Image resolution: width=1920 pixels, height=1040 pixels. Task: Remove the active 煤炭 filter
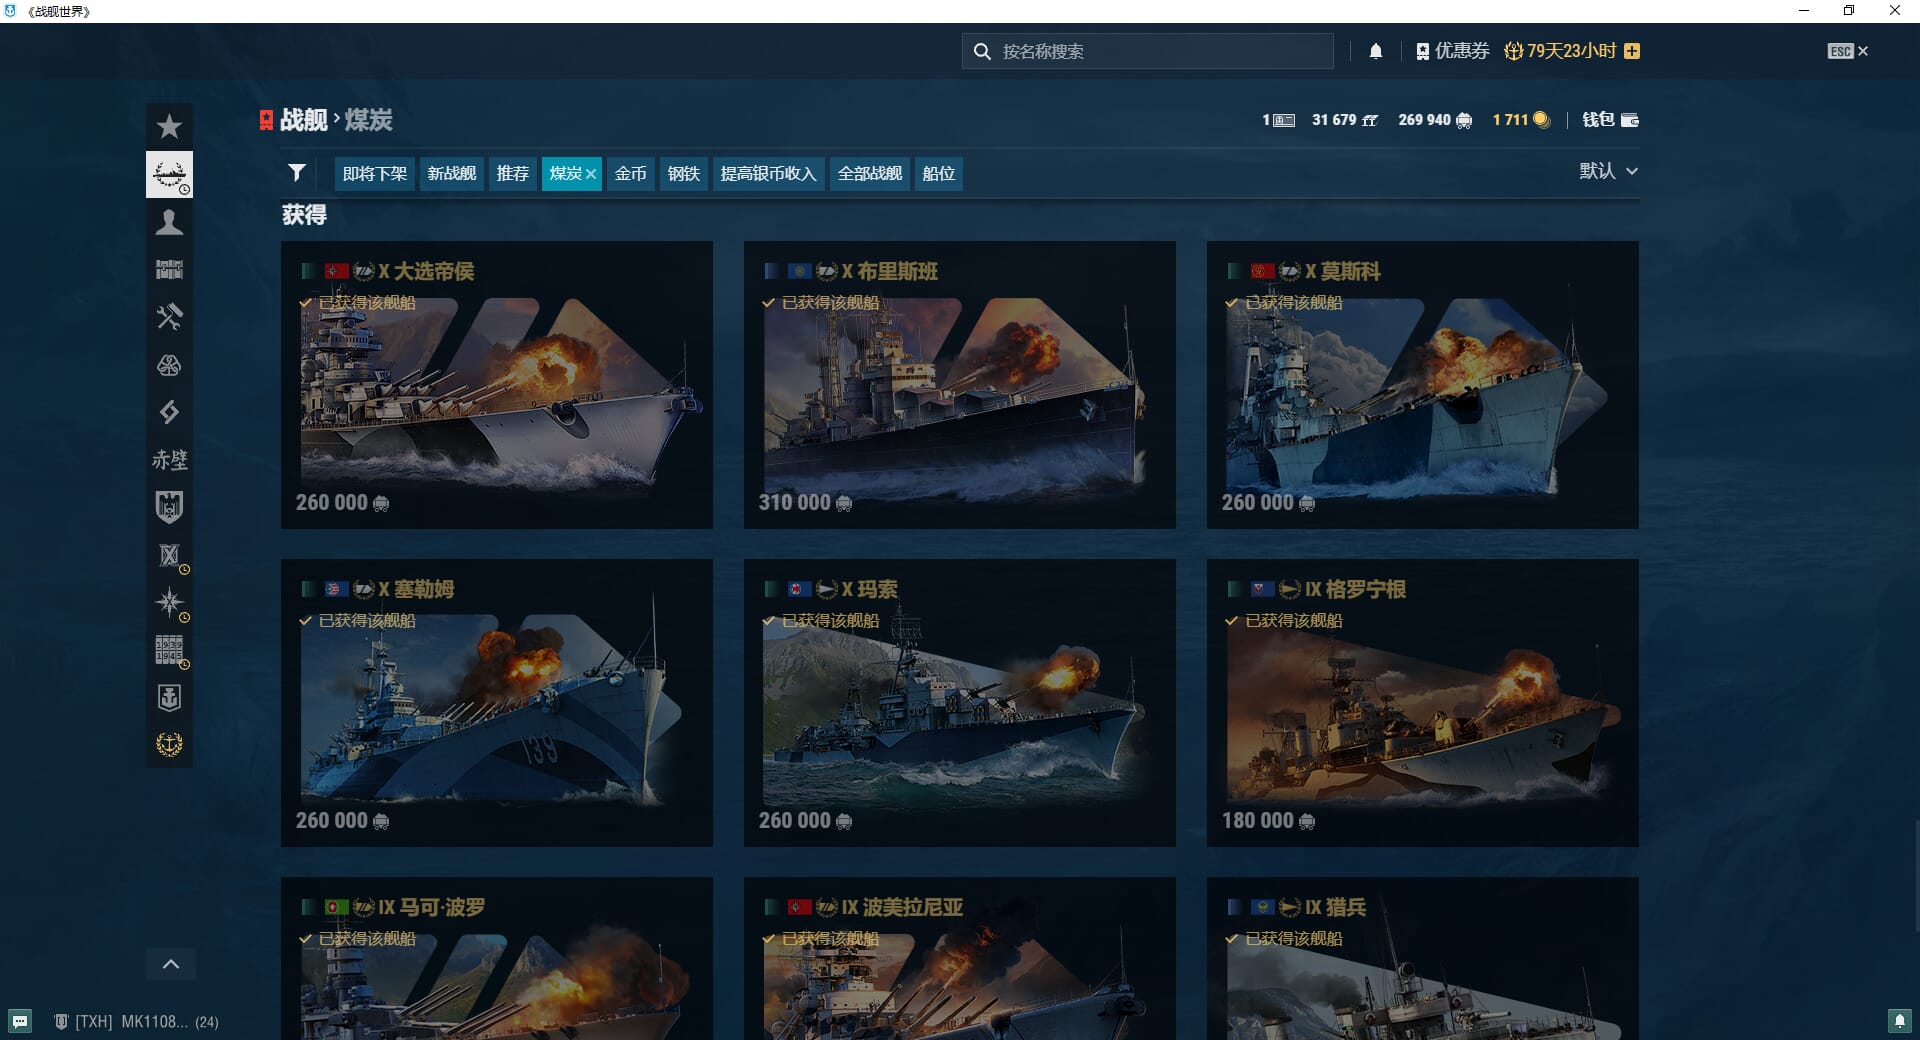[591, 174]
